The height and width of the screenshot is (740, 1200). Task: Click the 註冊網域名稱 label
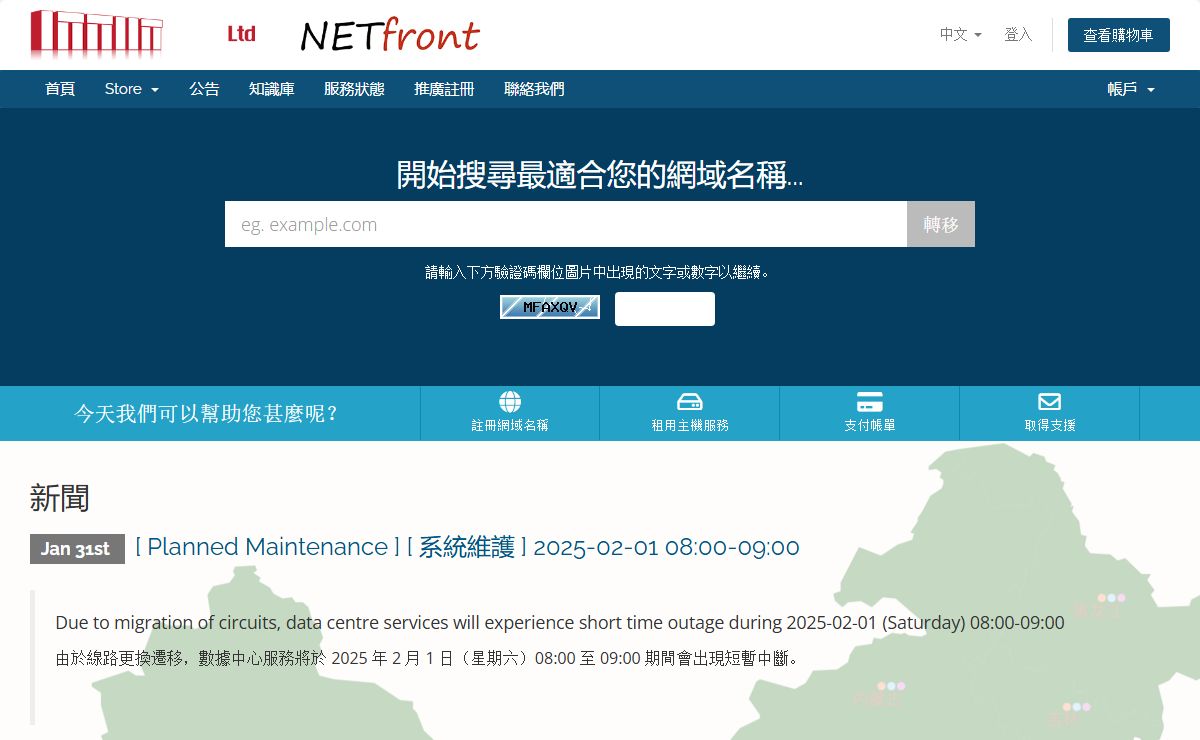[x=510, y=425]
